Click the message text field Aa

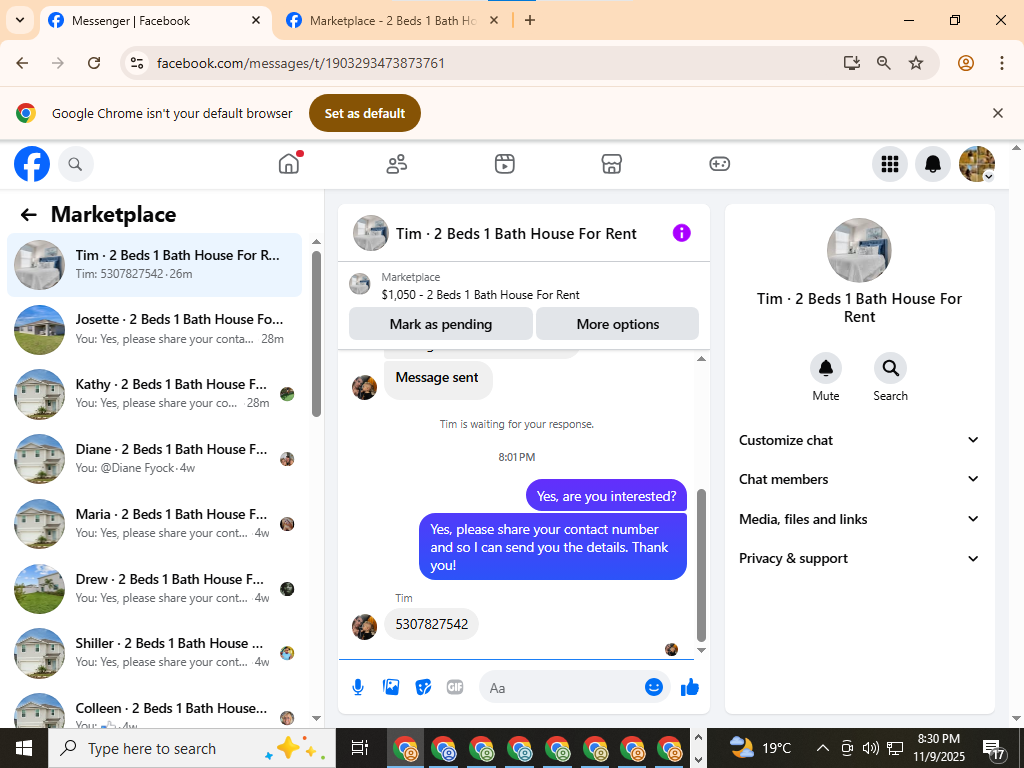[x=562, y=688]
